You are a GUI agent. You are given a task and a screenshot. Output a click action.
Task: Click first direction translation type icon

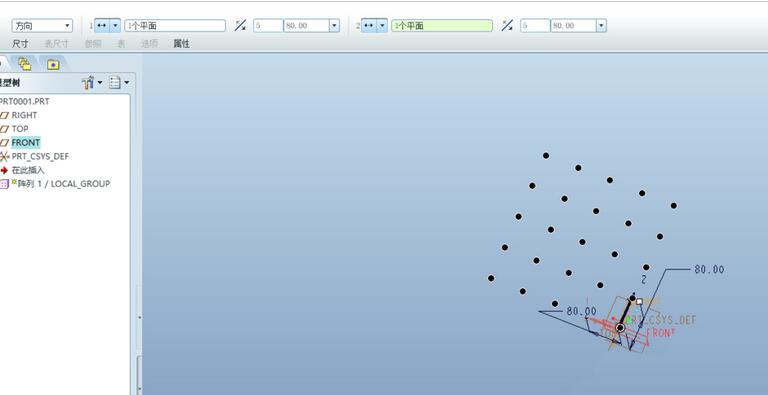pyautogui.click(x=102, y=25)
